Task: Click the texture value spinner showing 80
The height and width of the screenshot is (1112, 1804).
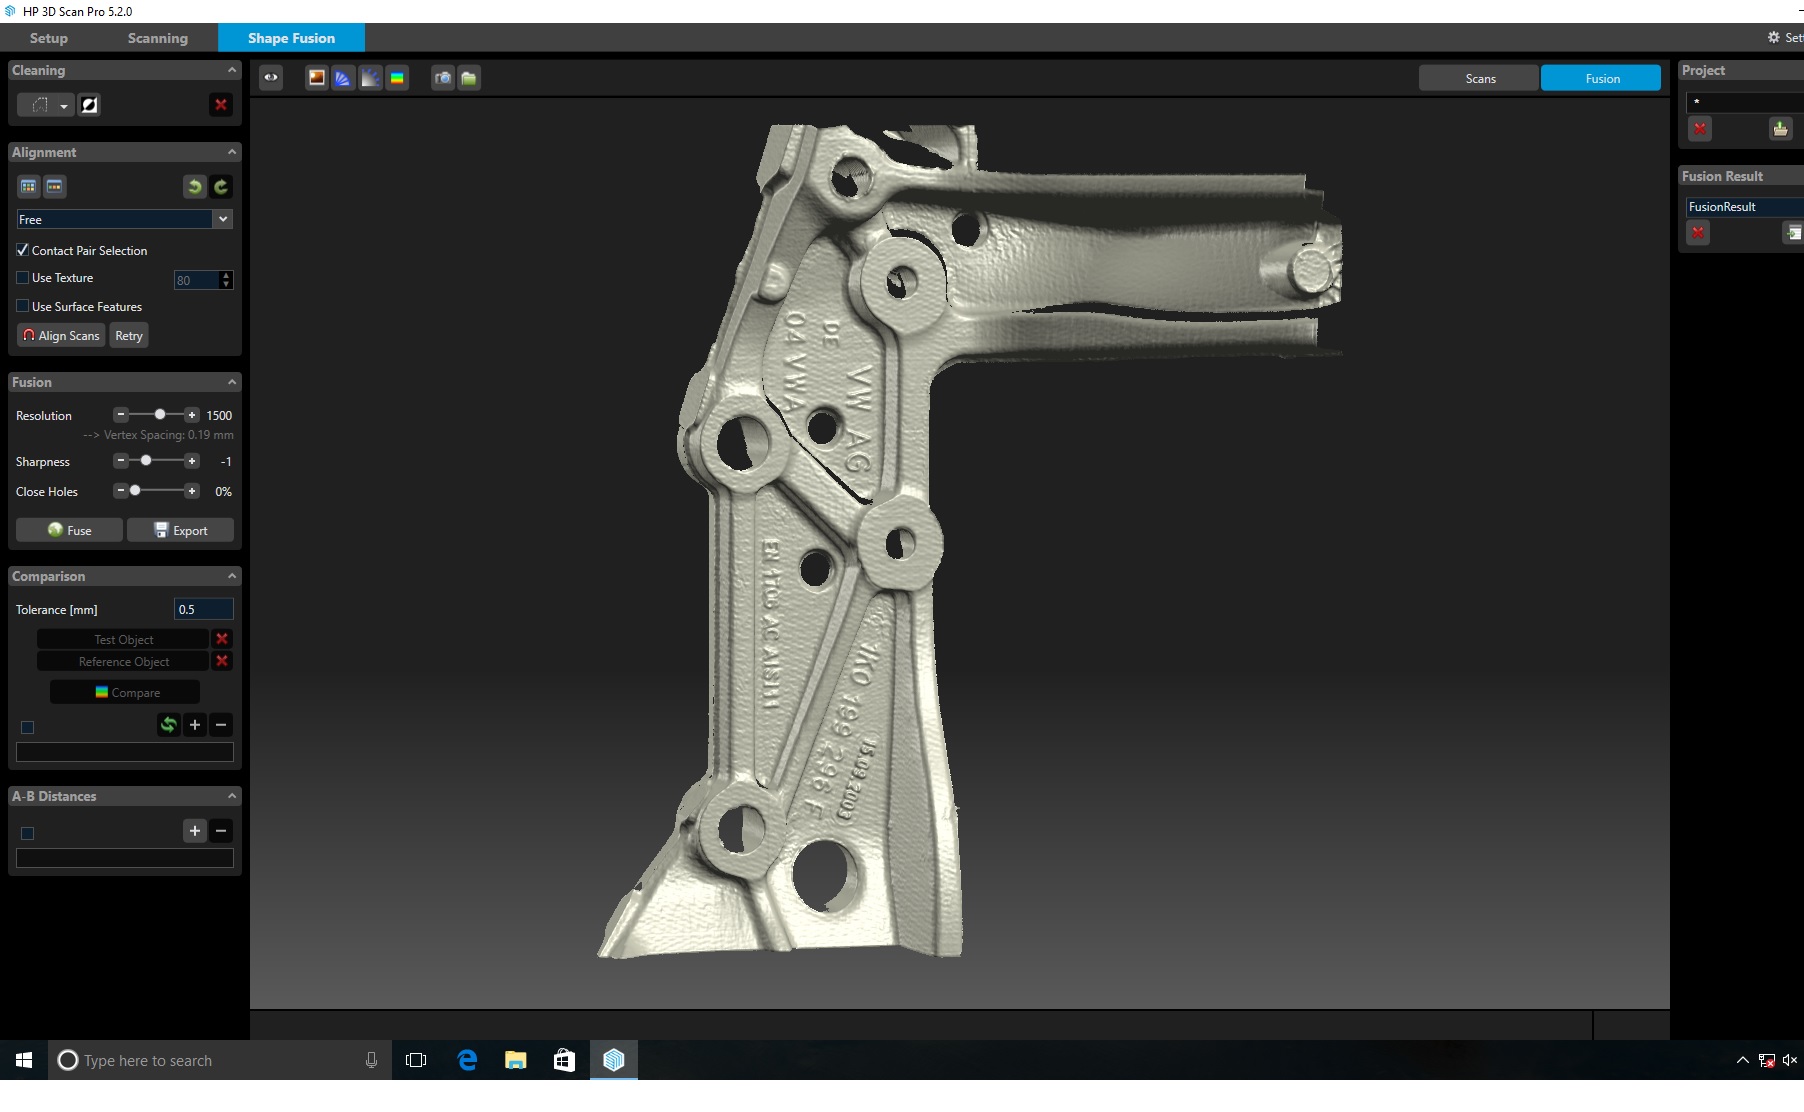Action: tap(203, 280)
